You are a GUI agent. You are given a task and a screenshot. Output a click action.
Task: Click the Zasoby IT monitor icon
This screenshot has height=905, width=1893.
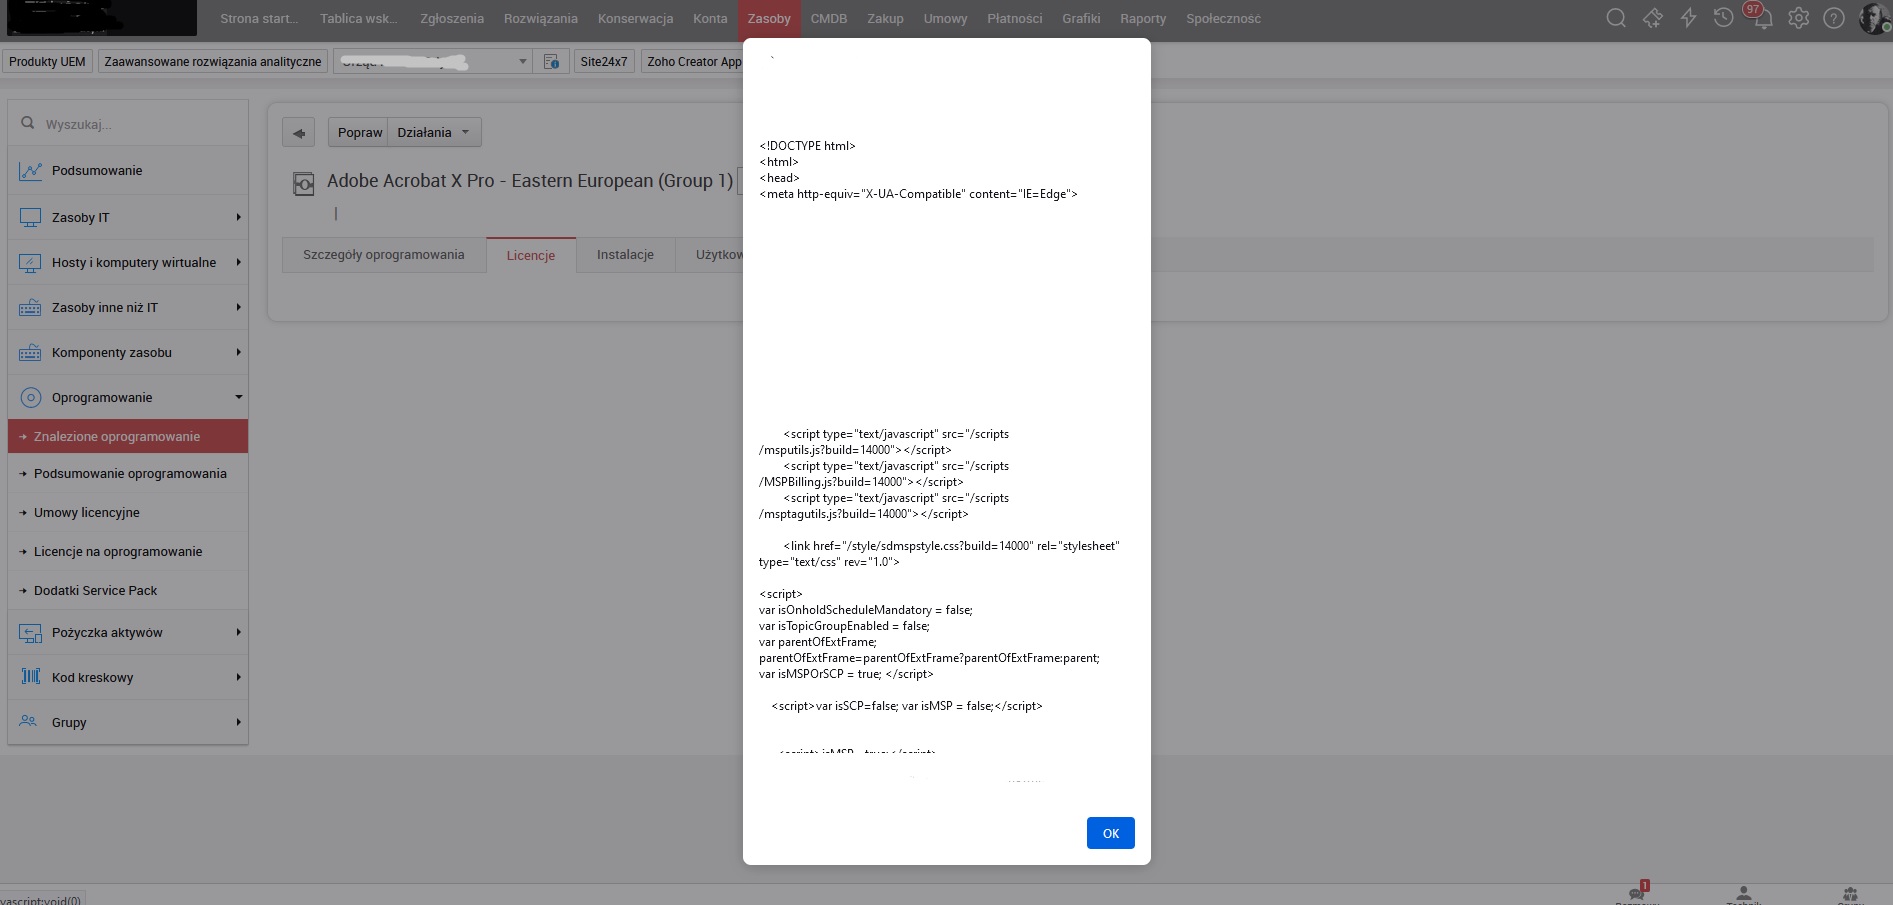[30, 217]
